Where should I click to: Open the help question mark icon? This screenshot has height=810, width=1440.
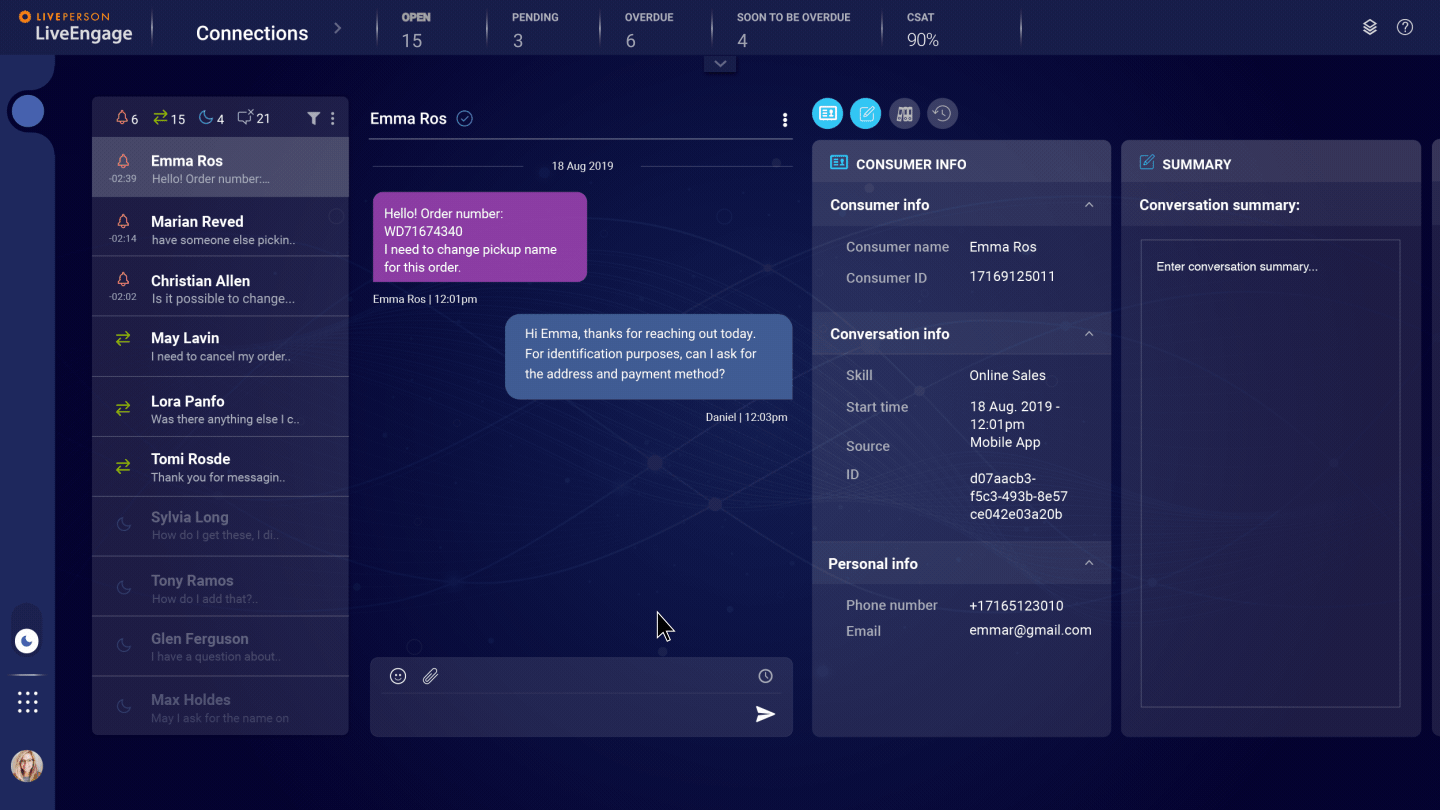(x=1405, y=27)
